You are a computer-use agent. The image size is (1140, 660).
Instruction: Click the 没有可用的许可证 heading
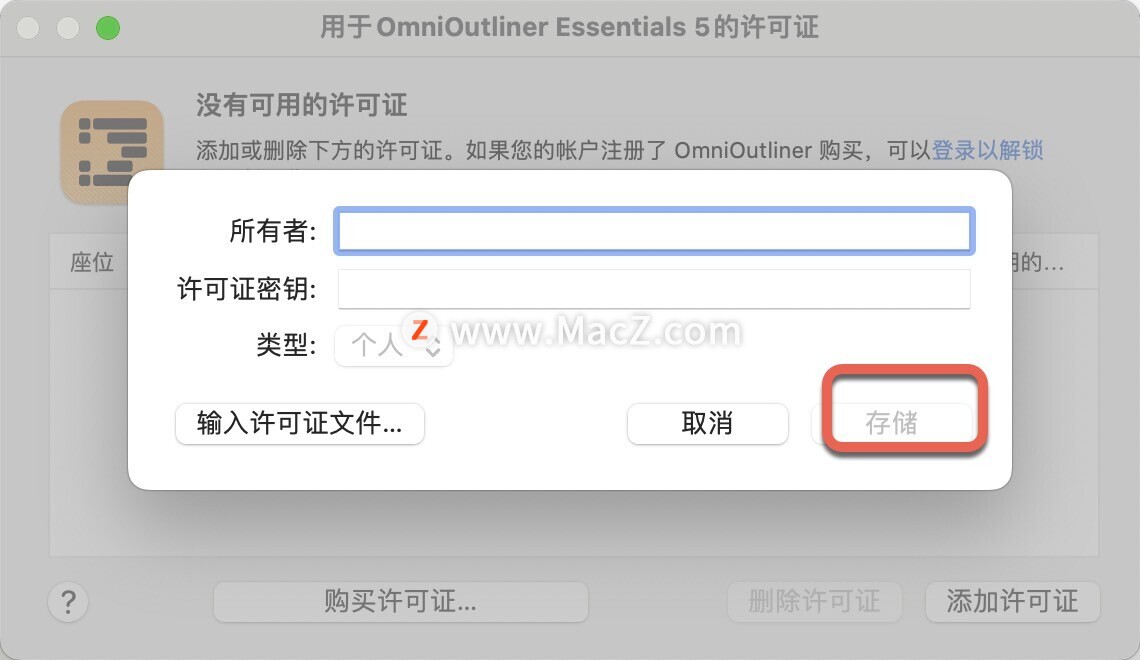click(302, 105)
